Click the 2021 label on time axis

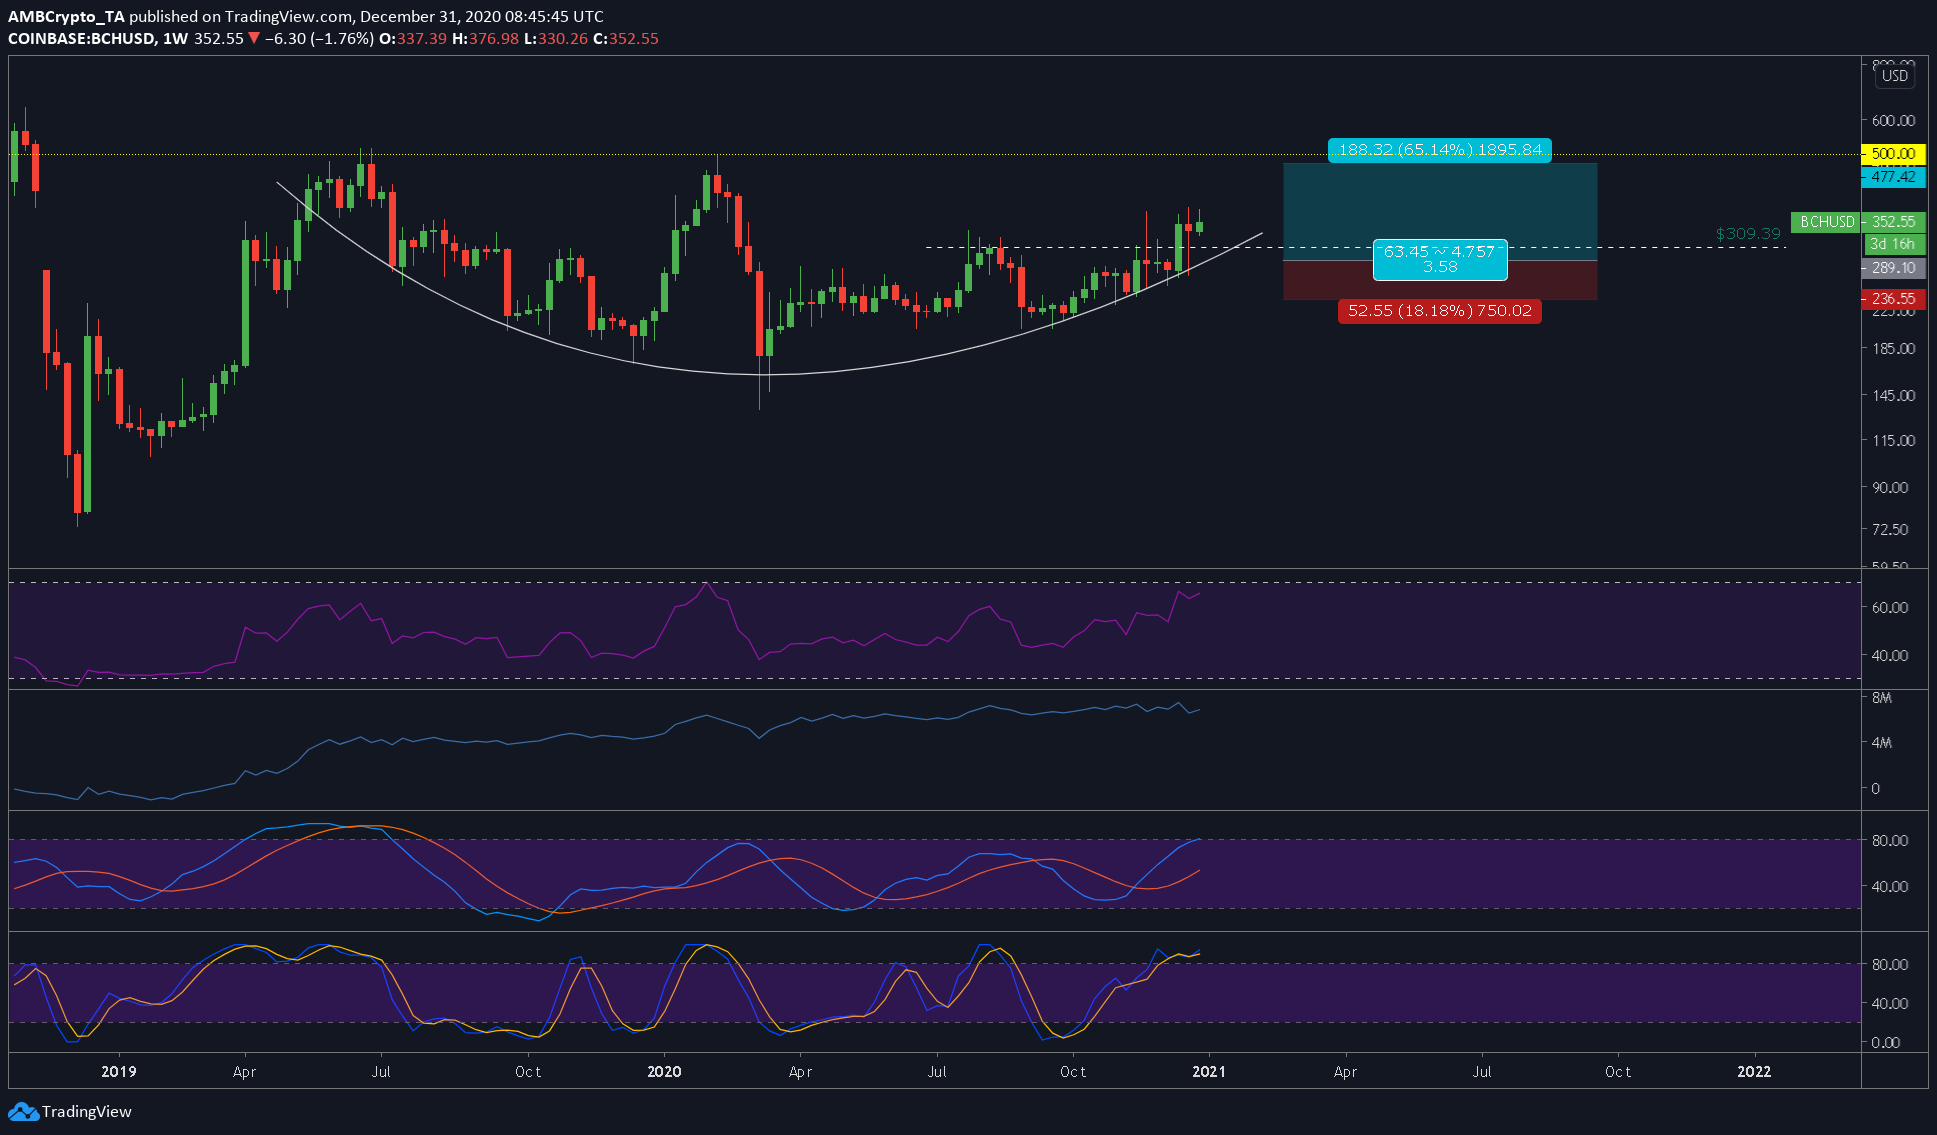pyautogui.click(x=1209, y=1072)
